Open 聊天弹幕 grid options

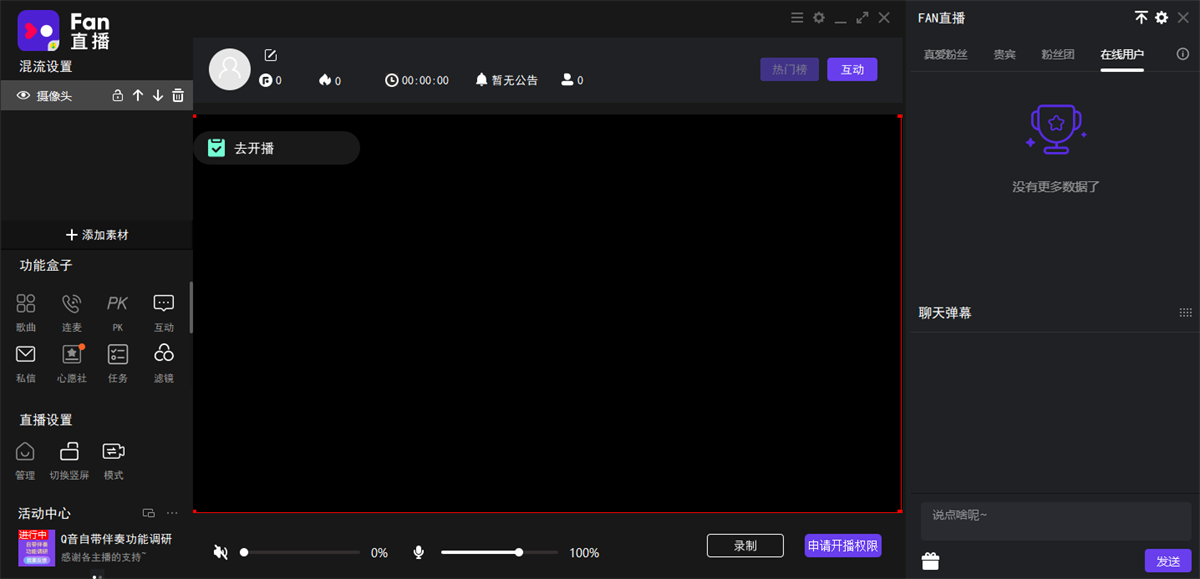(1185, 313)
